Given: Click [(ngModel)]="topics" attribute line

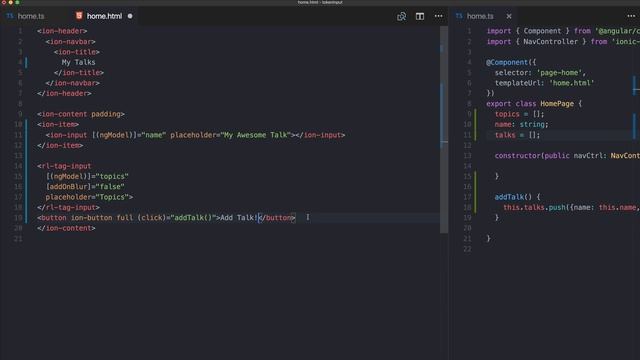Looking at the screenshot, I should (x=87, y=176).
